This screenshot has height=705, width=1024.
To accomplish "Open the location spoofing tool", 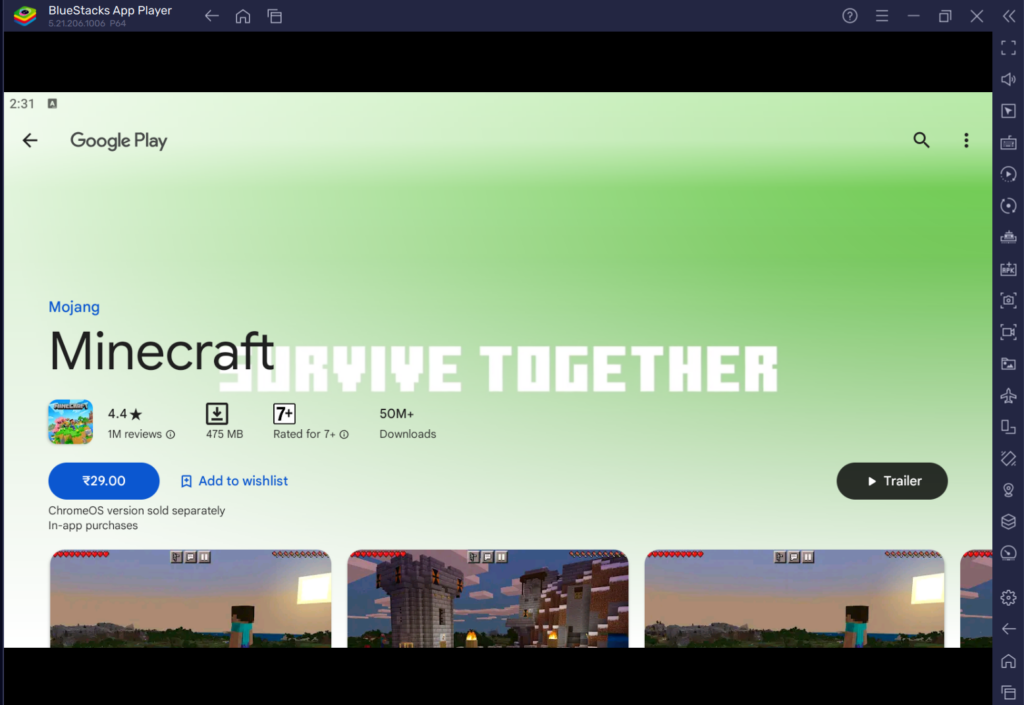I will pos(1008,490).
